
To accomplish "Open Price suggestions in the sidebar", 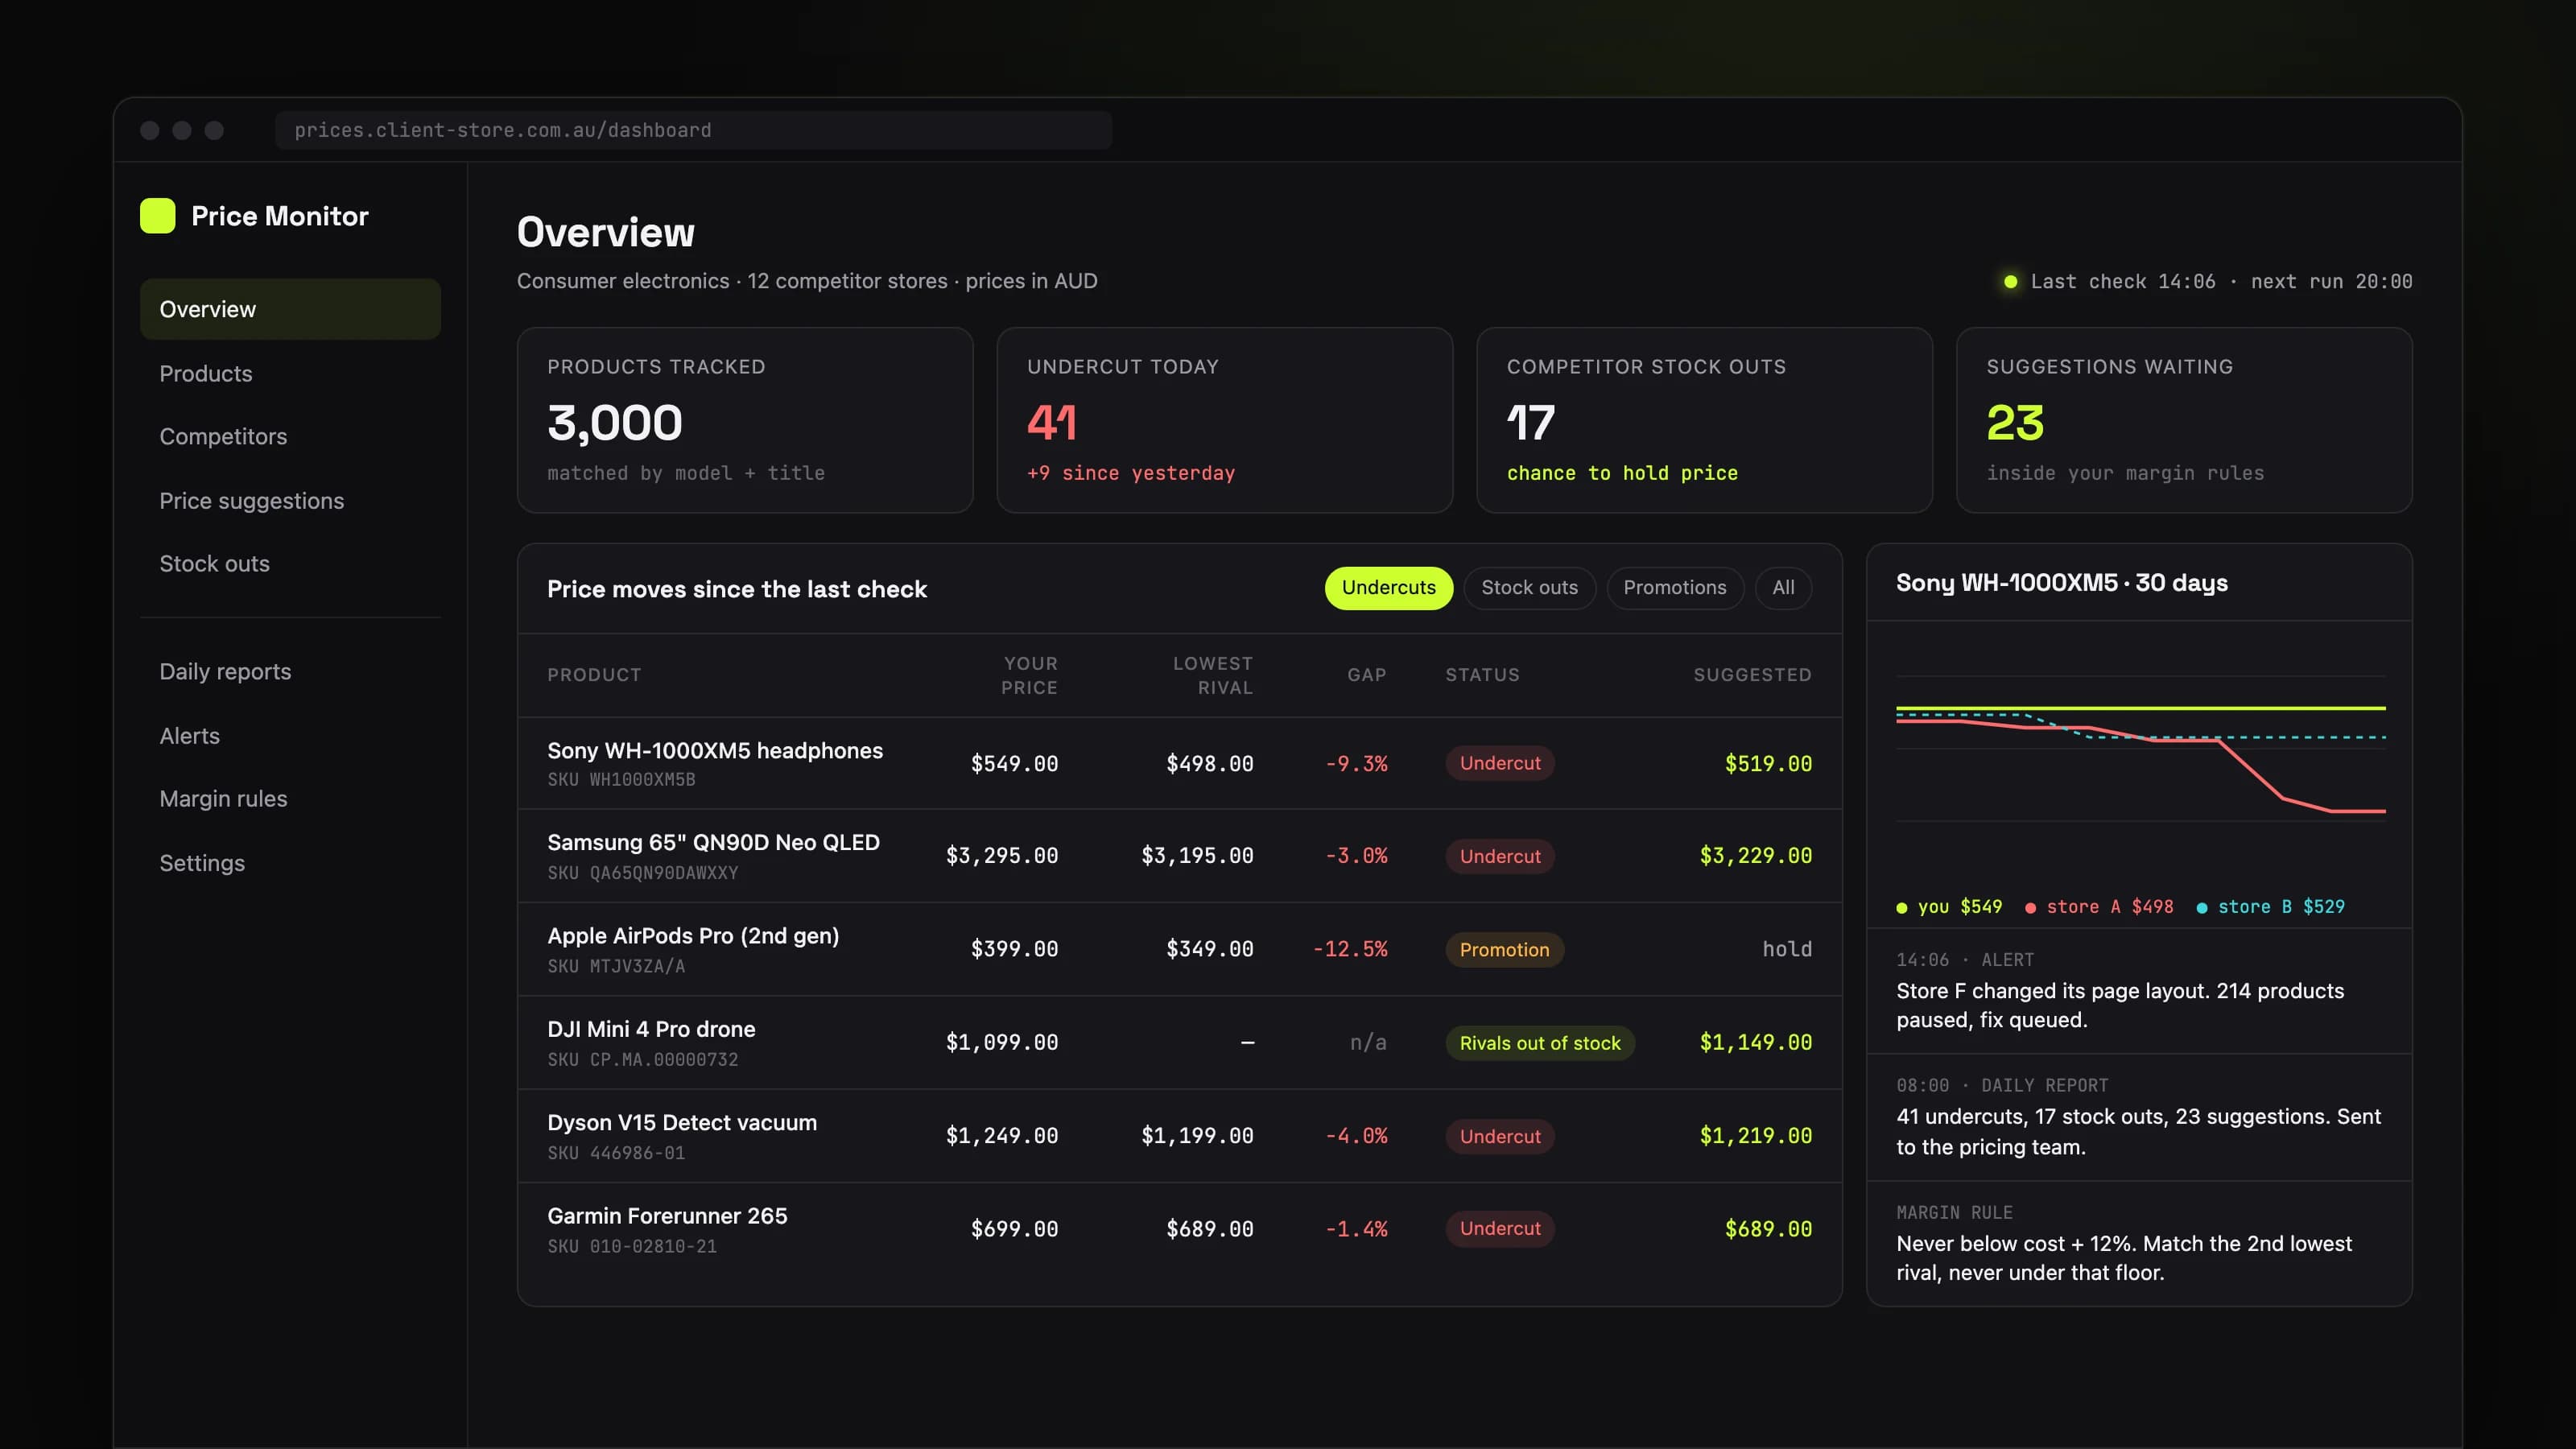I will 290,501.
